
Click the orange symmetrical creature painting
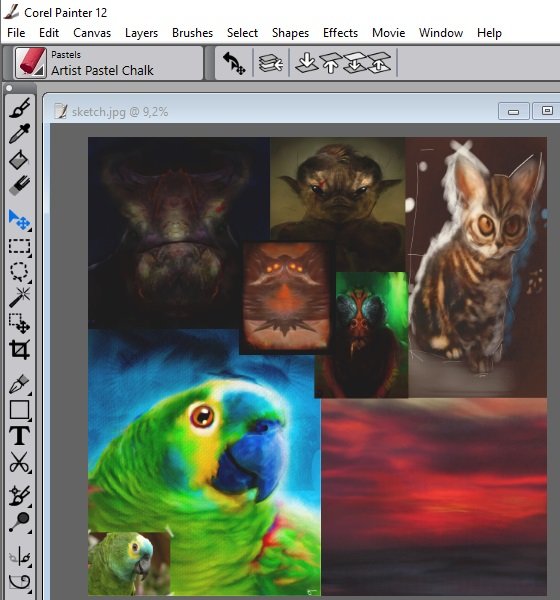point(286,297)
